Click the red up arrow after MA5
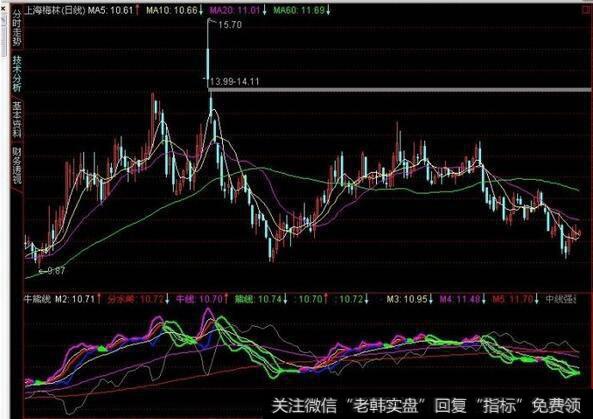Screen dimensions: 593x419 (138, 10)
